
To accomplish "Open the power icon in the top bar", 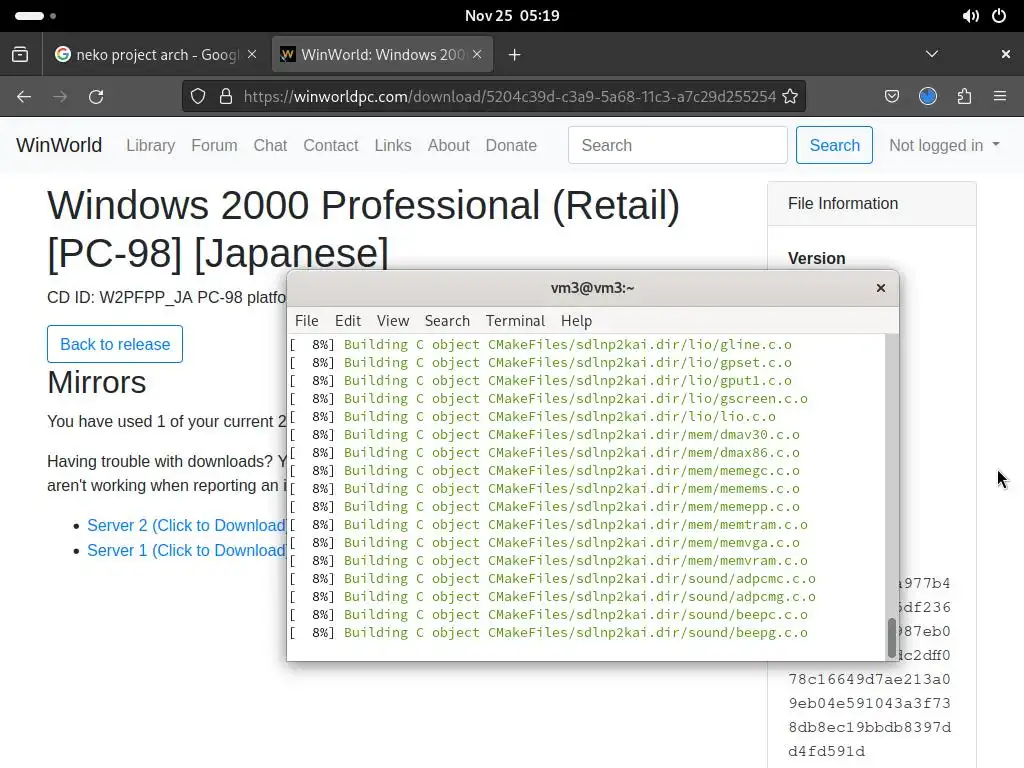I will [999, 16].
